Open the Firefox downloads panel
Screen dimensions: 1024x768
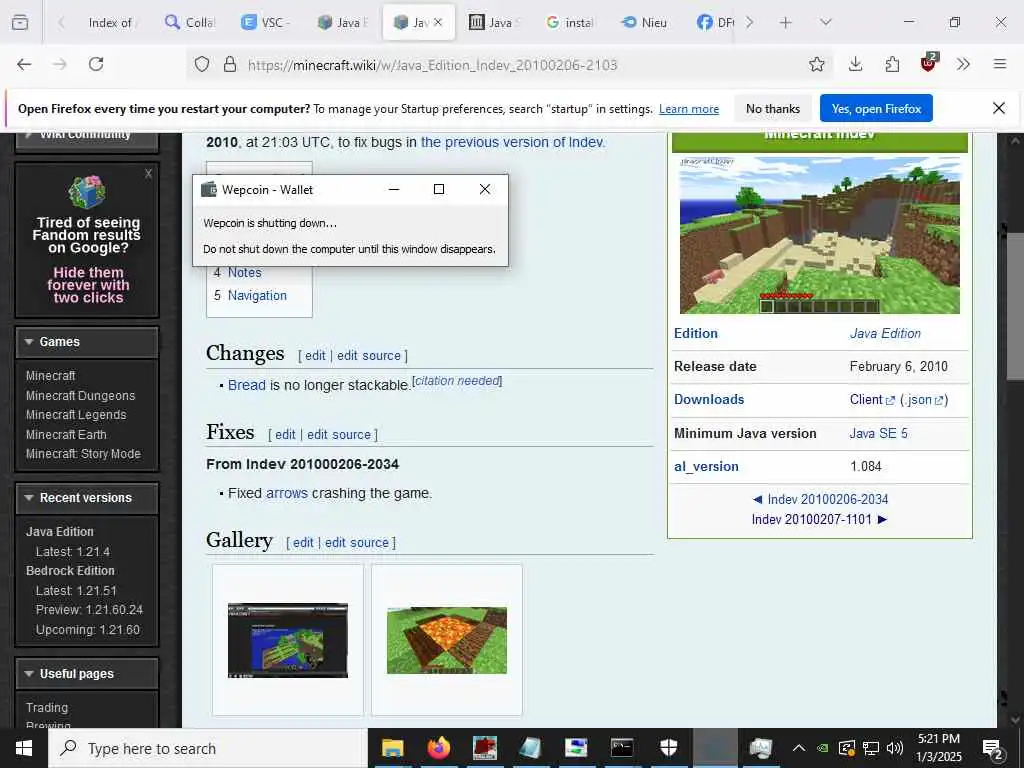[x=856, y=64]
